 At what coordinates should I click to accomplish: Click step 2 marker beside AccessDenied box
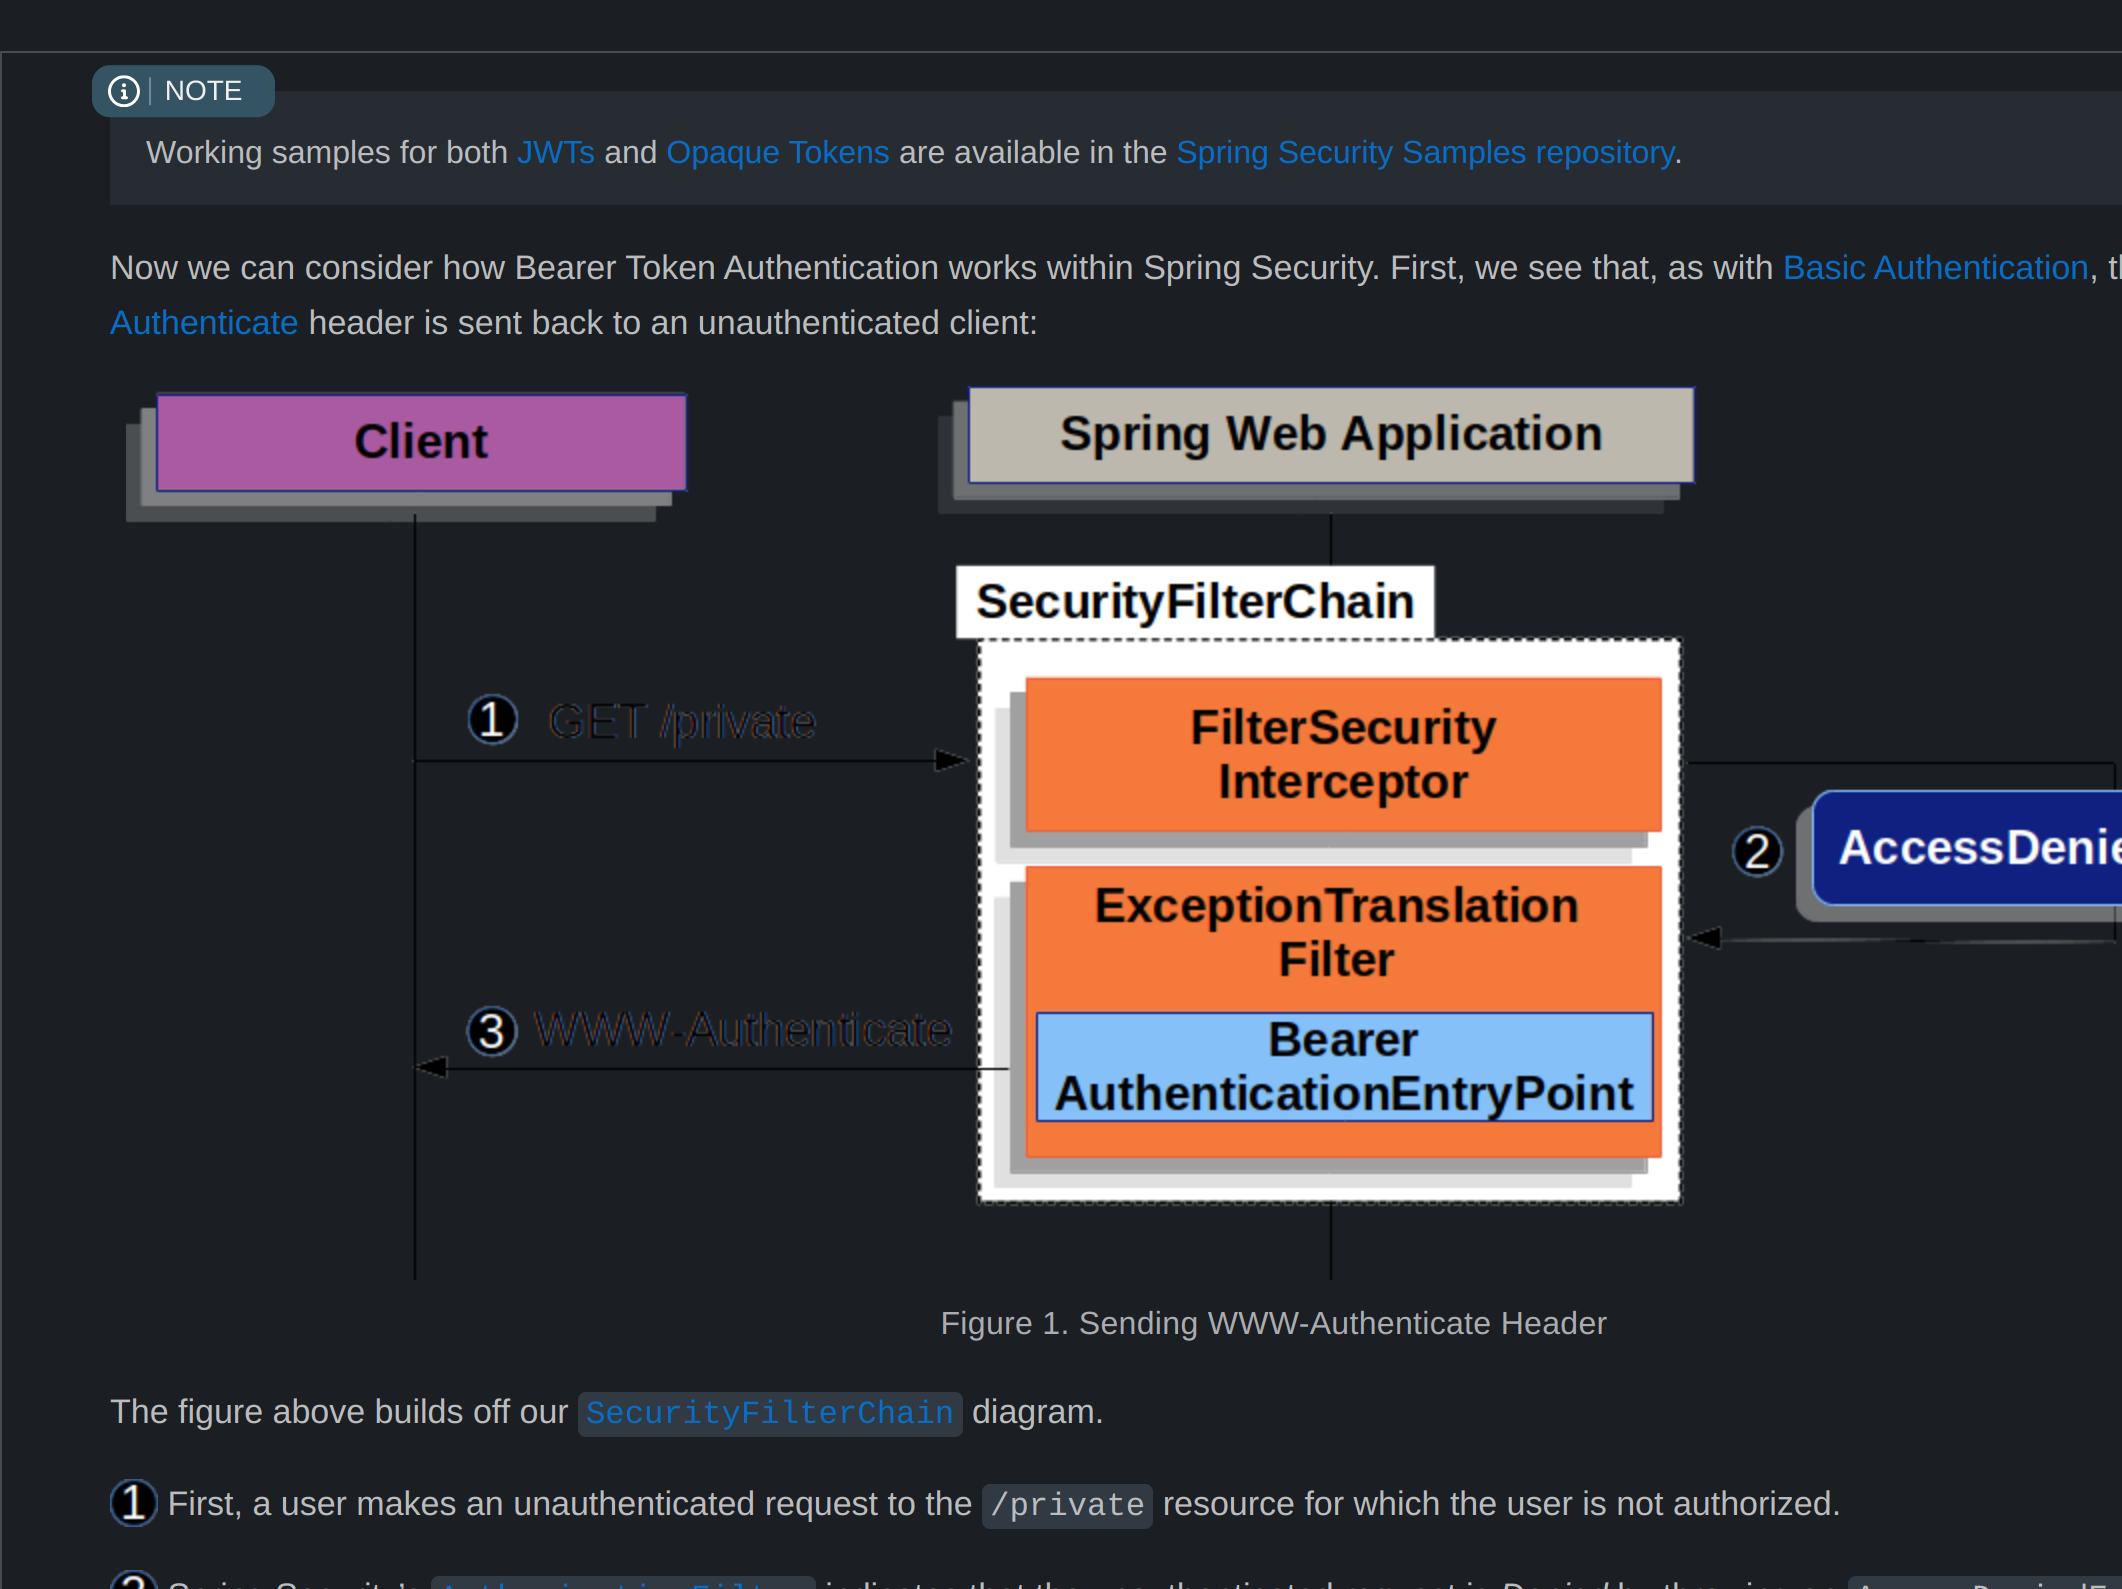(1757, 852)
